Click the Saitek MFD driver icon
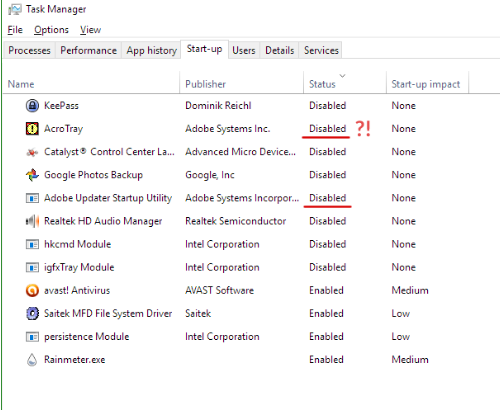500x410 pixels. coord(32,313)
